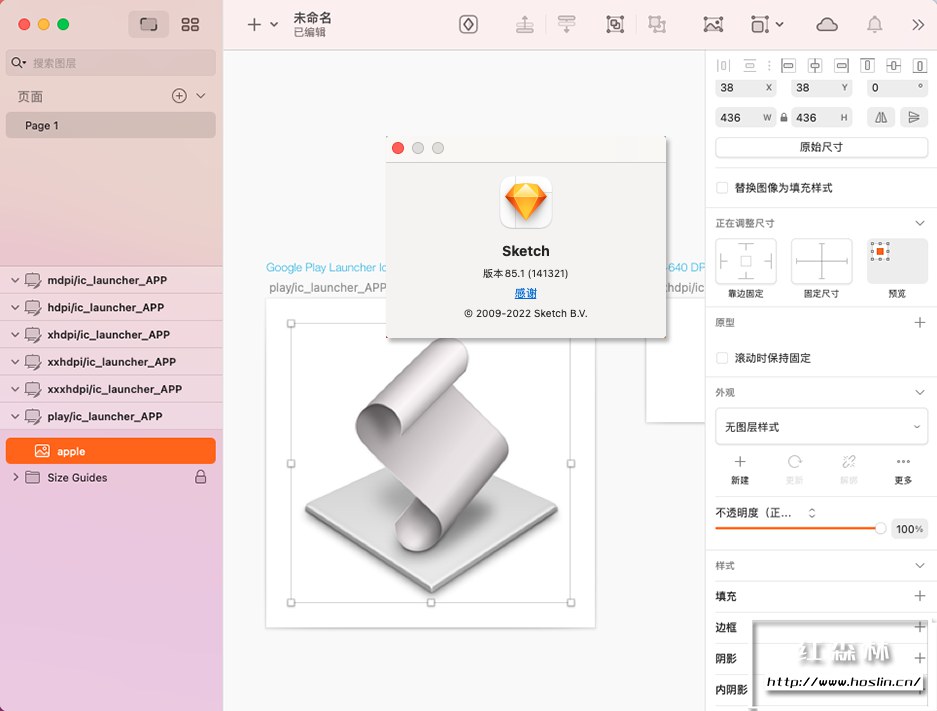Click the Send Backward toolbar icon
937x711 pixels.
tap(566, 24)
